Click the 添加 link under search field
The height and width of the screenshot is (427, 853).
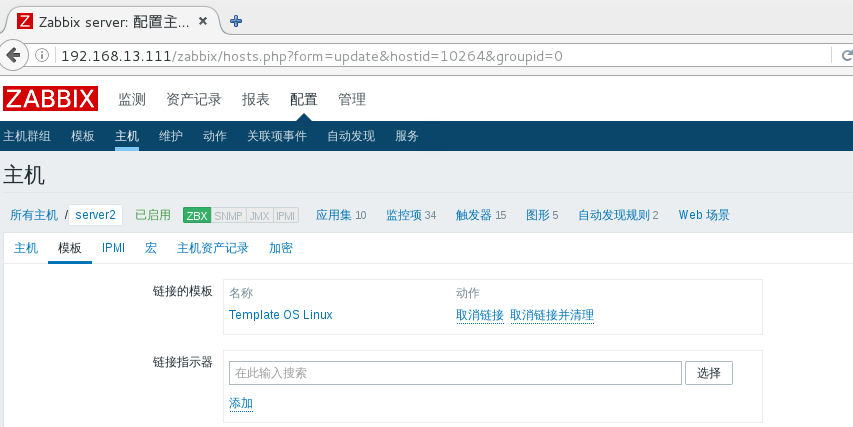(241, 404)
